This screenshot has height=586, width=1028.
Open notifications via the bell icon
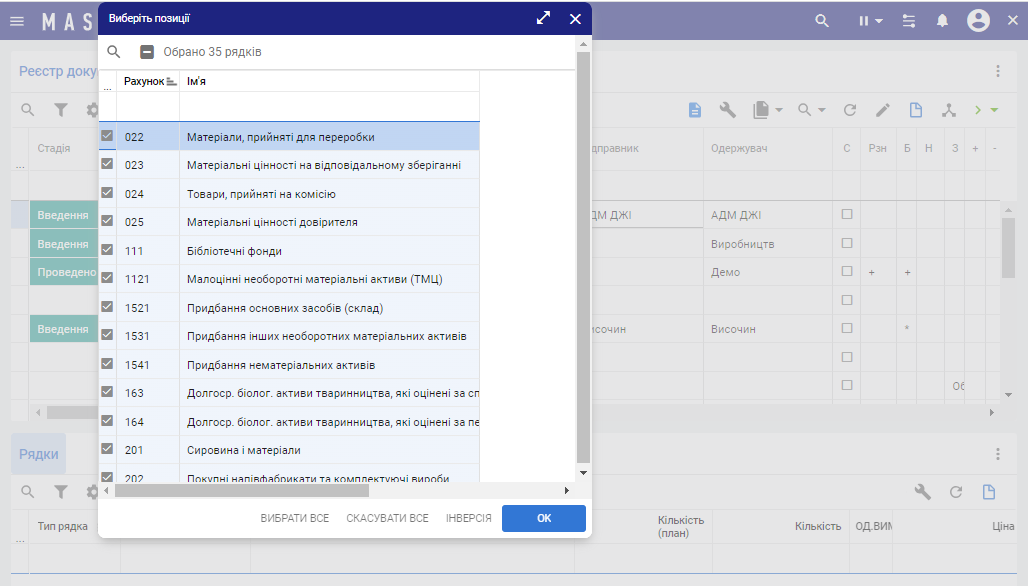[942, 20]
